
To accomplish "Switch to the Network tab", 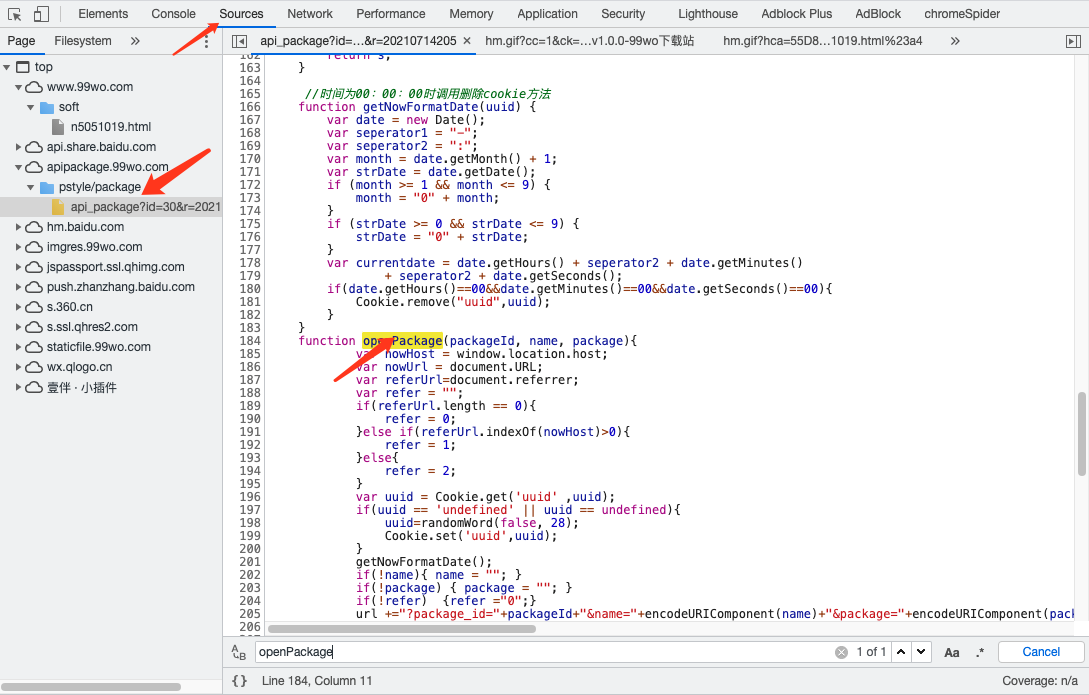I will coord(310,14).
